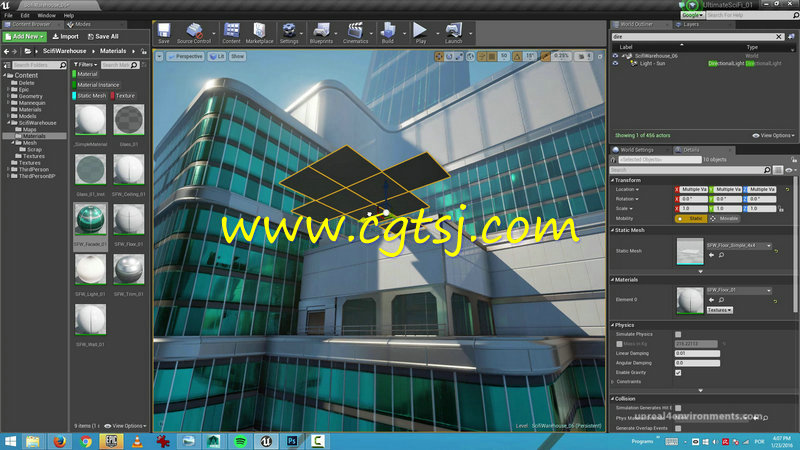Click the Windows Start button
Viewport: 800px width, 450px height.
point(10,441)
